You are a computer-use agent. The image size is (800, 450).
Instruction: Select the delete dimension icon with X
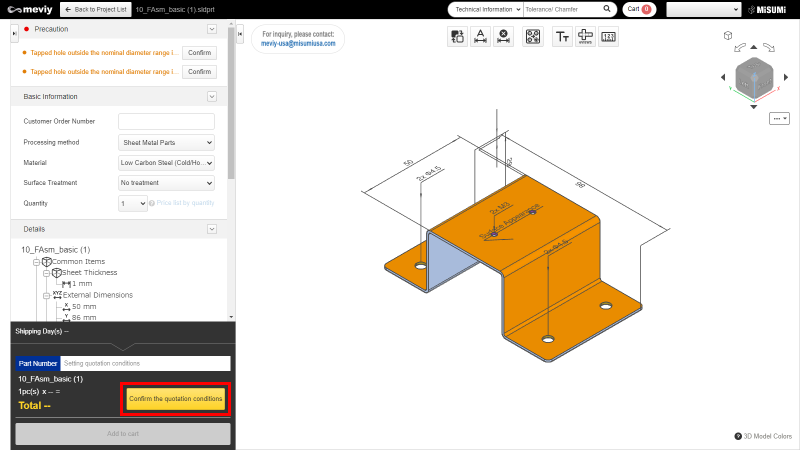pos(503,37)
